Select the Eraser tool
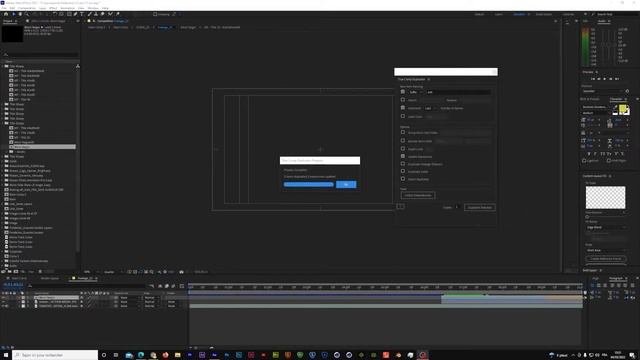This screenshot has width=640, height=360. point(102,14)
